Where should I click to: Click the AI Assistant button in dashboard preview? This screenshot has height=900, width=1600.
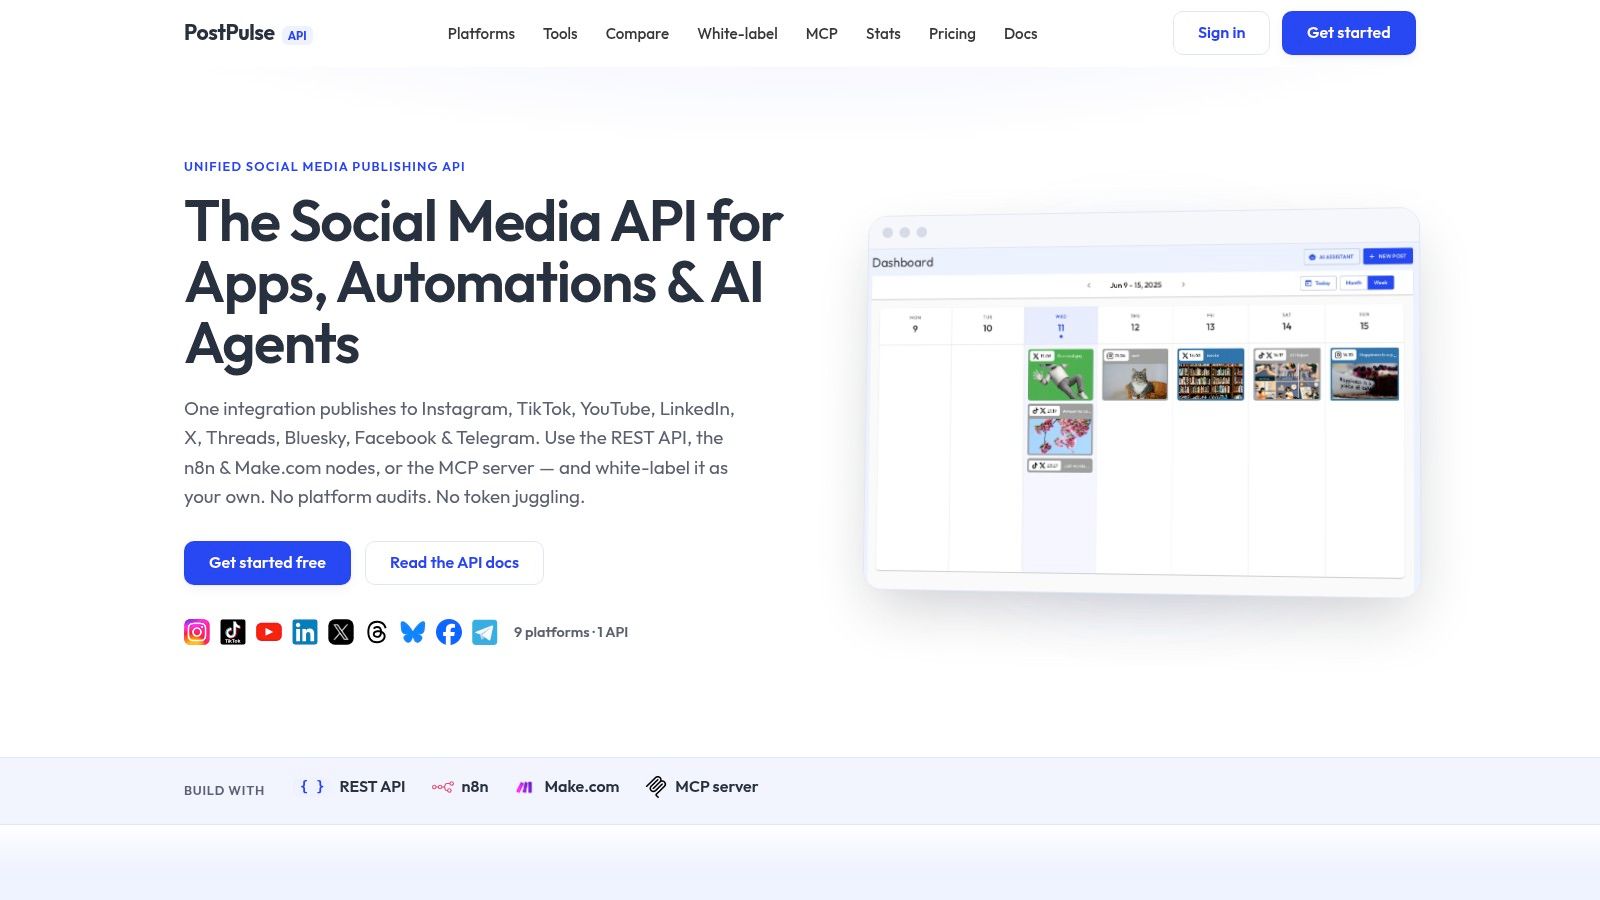(x=1331, y=257)
